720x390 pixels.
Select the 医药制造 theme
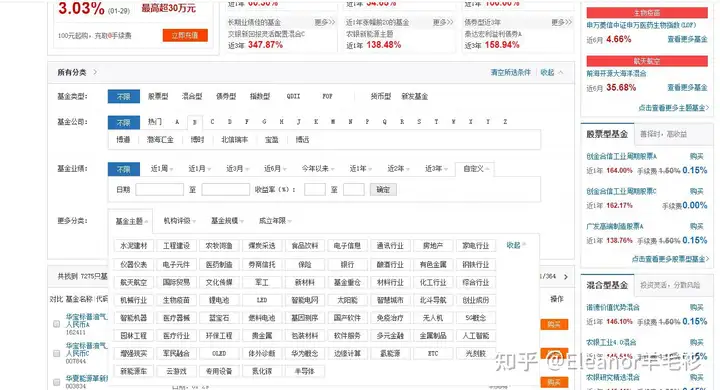tap(219, 265)
